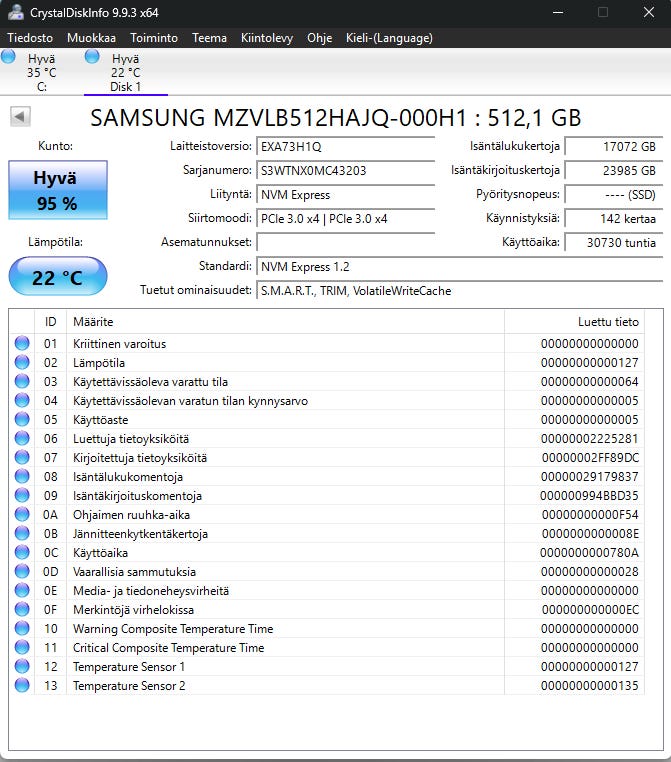Click the status orb for Disk 1

92,56
